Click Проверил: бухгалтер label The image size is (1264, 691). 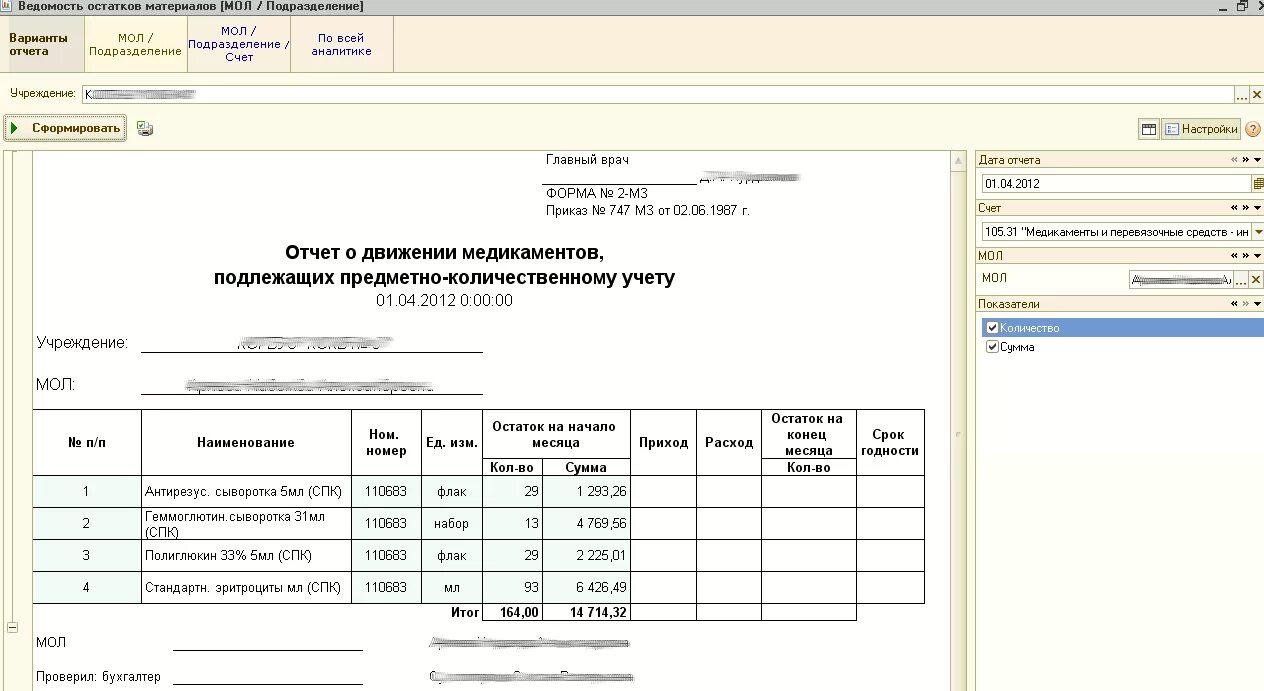(x=98, y=677)
